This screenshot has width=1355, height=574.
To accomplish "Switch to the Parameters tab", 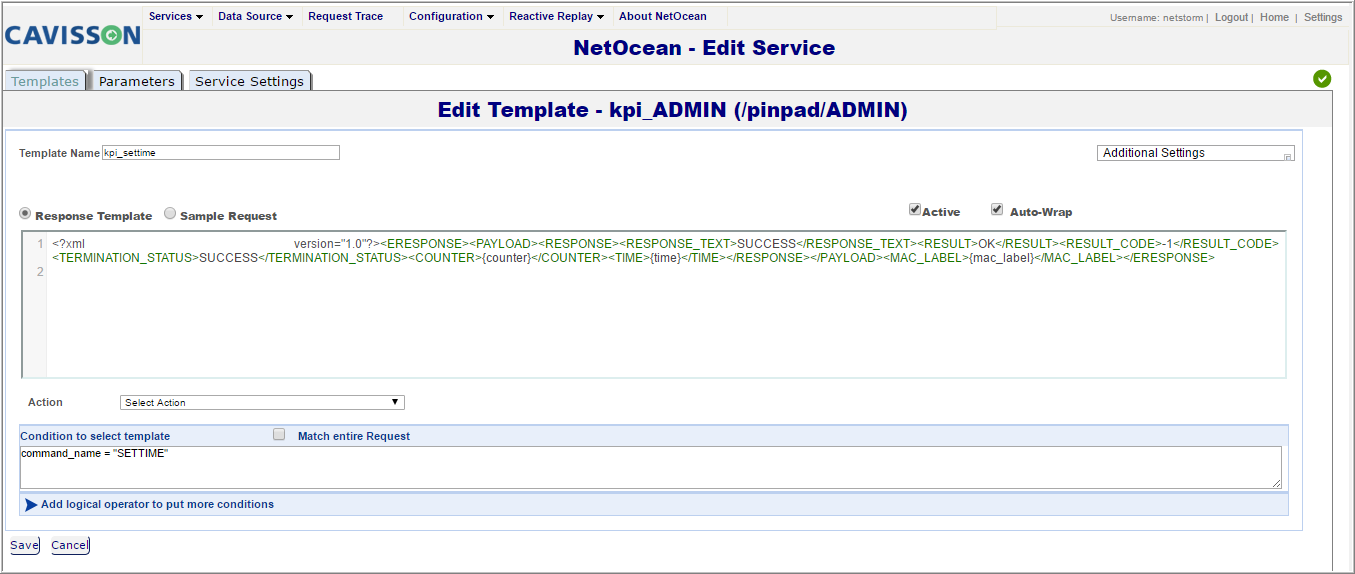I will 137,81.
